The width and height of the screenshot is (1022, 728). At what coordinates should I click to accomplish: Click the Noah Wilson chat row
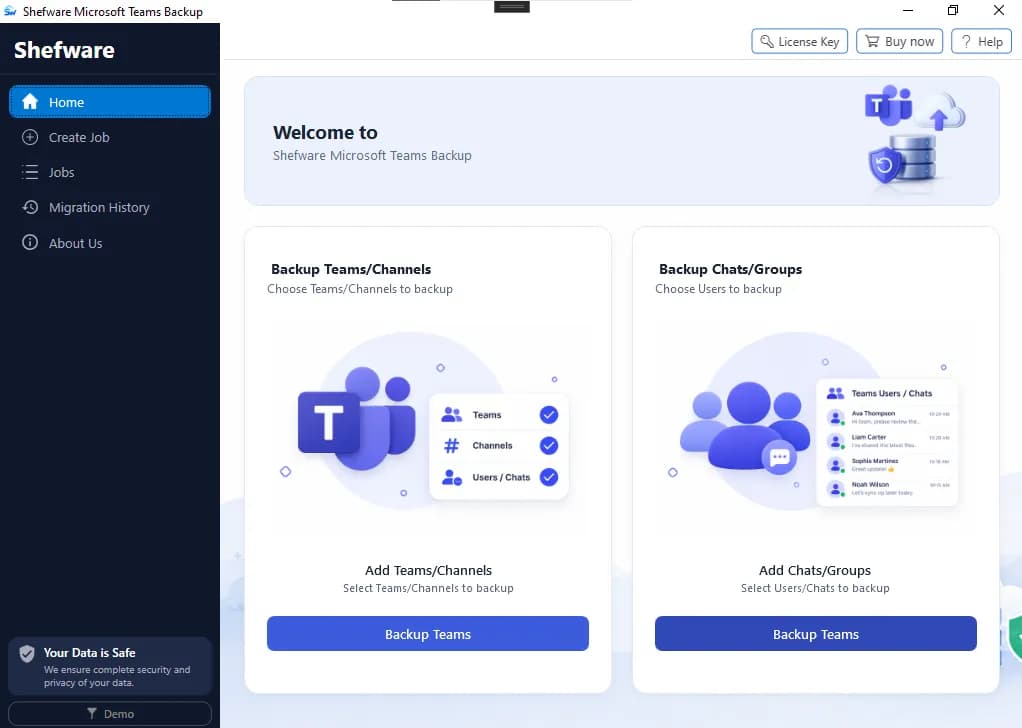pyautogui.click(x=888, y=488)
